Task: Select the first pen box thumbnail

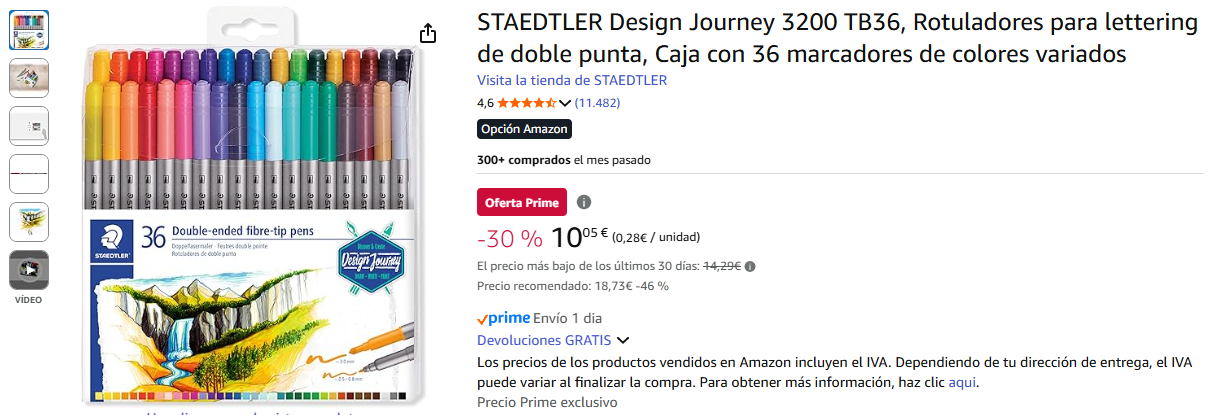Action: click(x=29, y=30)
